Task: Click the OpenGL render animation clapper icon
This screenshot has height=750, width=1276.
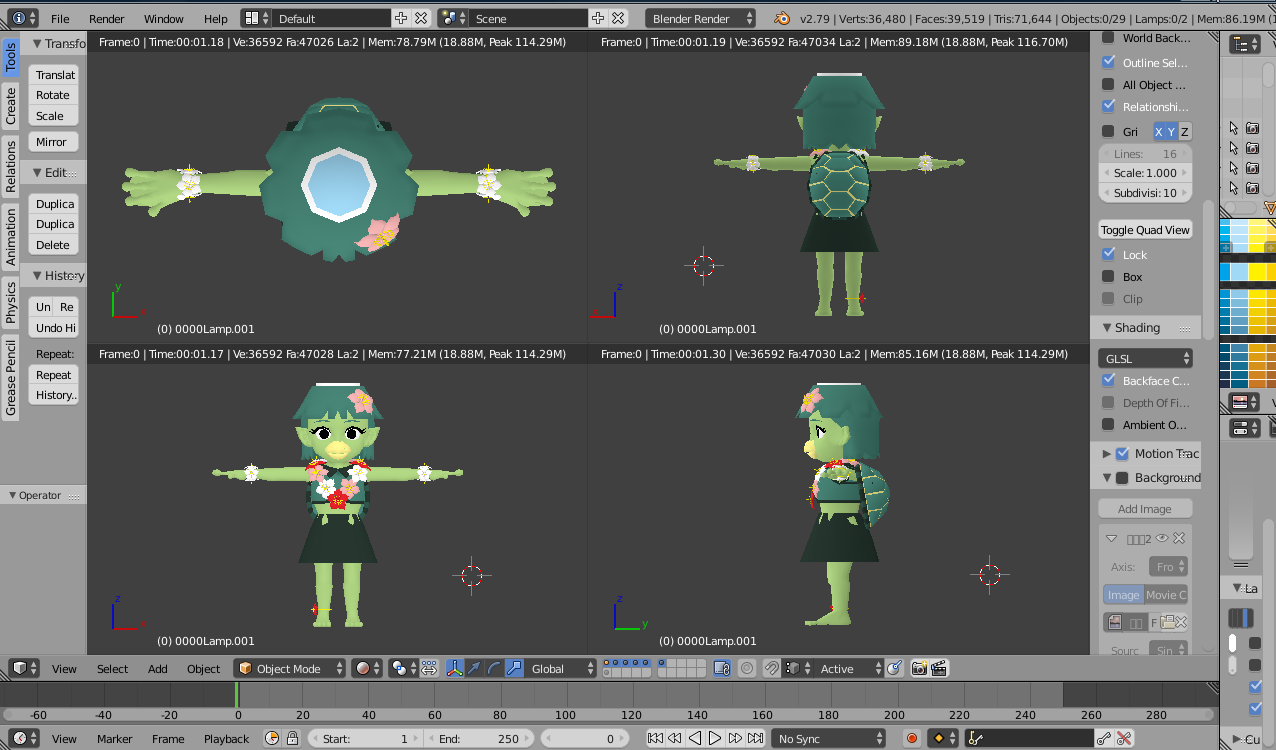Action: 939,668
